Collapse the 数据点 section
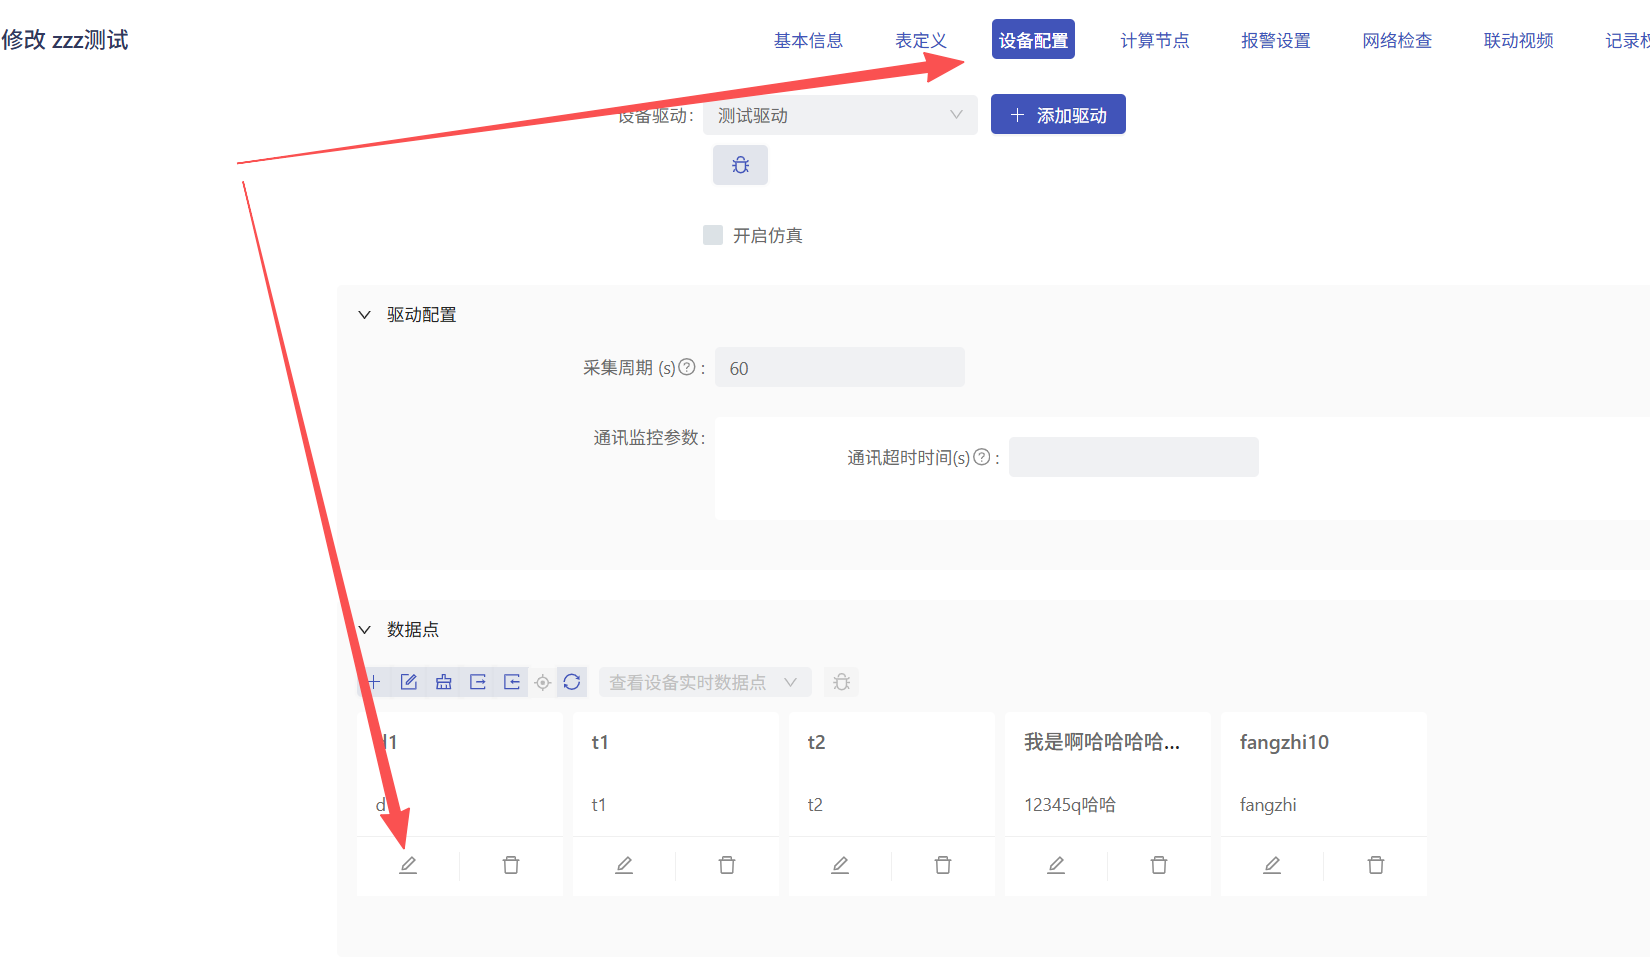 pos(365,630)
